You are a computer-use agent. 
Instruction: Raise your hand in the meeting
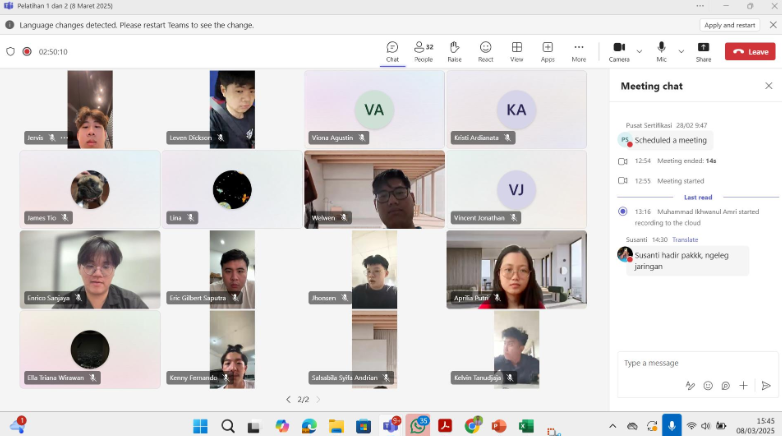click(454, 51)
